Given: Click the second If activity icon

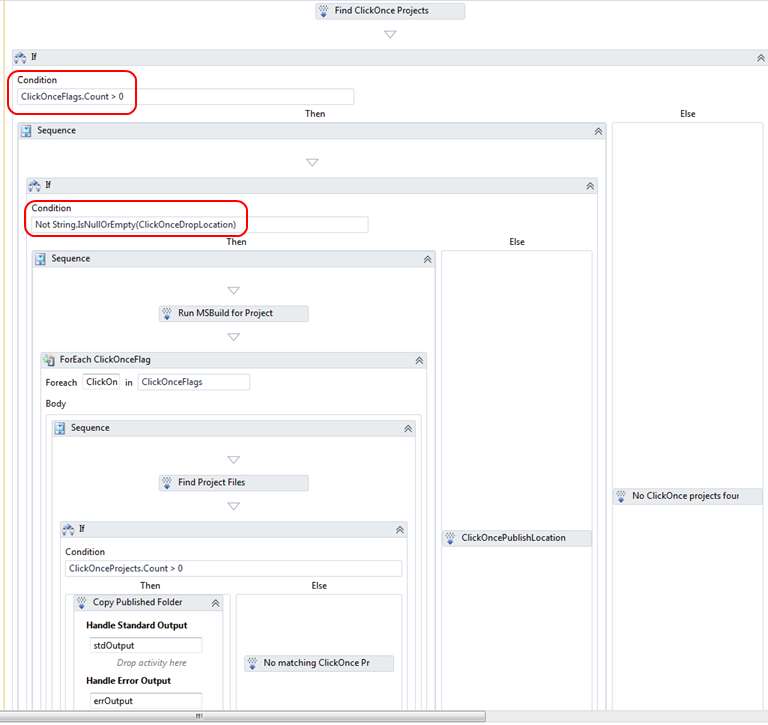Looking at the screenshot, I should (x=34, y=186).
